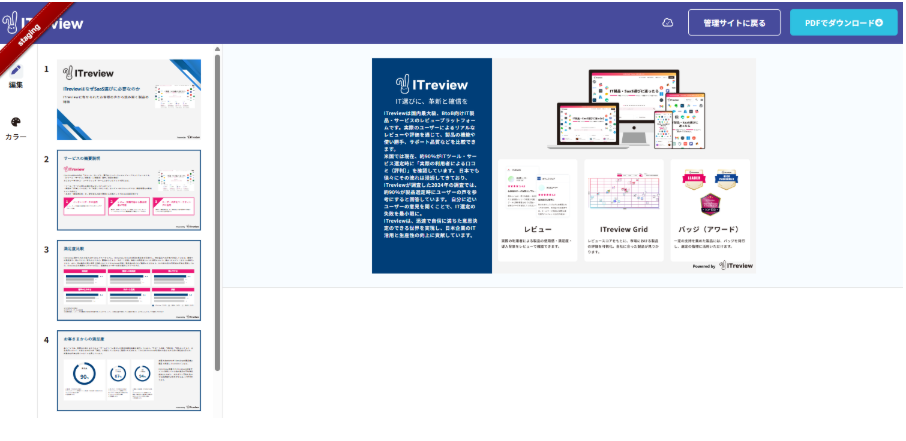Select slide 1 thumbnail, the ITreview cover
The height and width of the screenshot is (441, 906).
point(129,99)
